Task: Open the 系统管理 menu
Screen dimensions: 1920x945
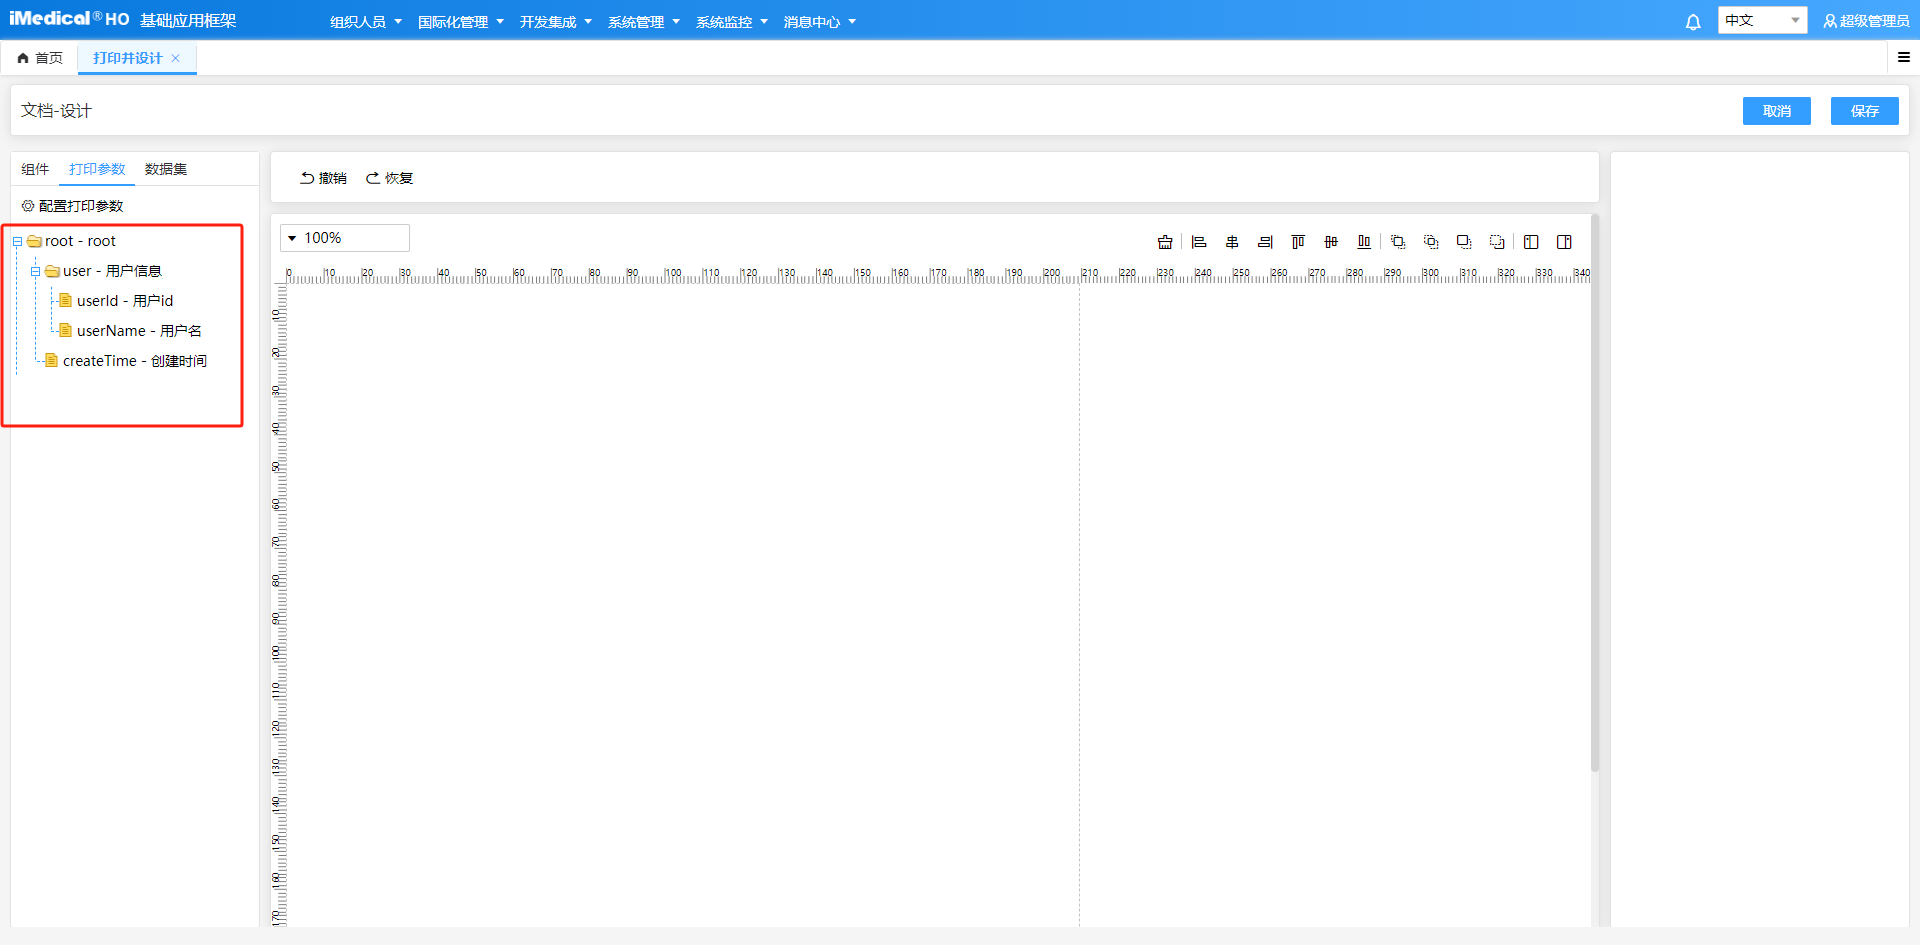Action: point(643,22)
